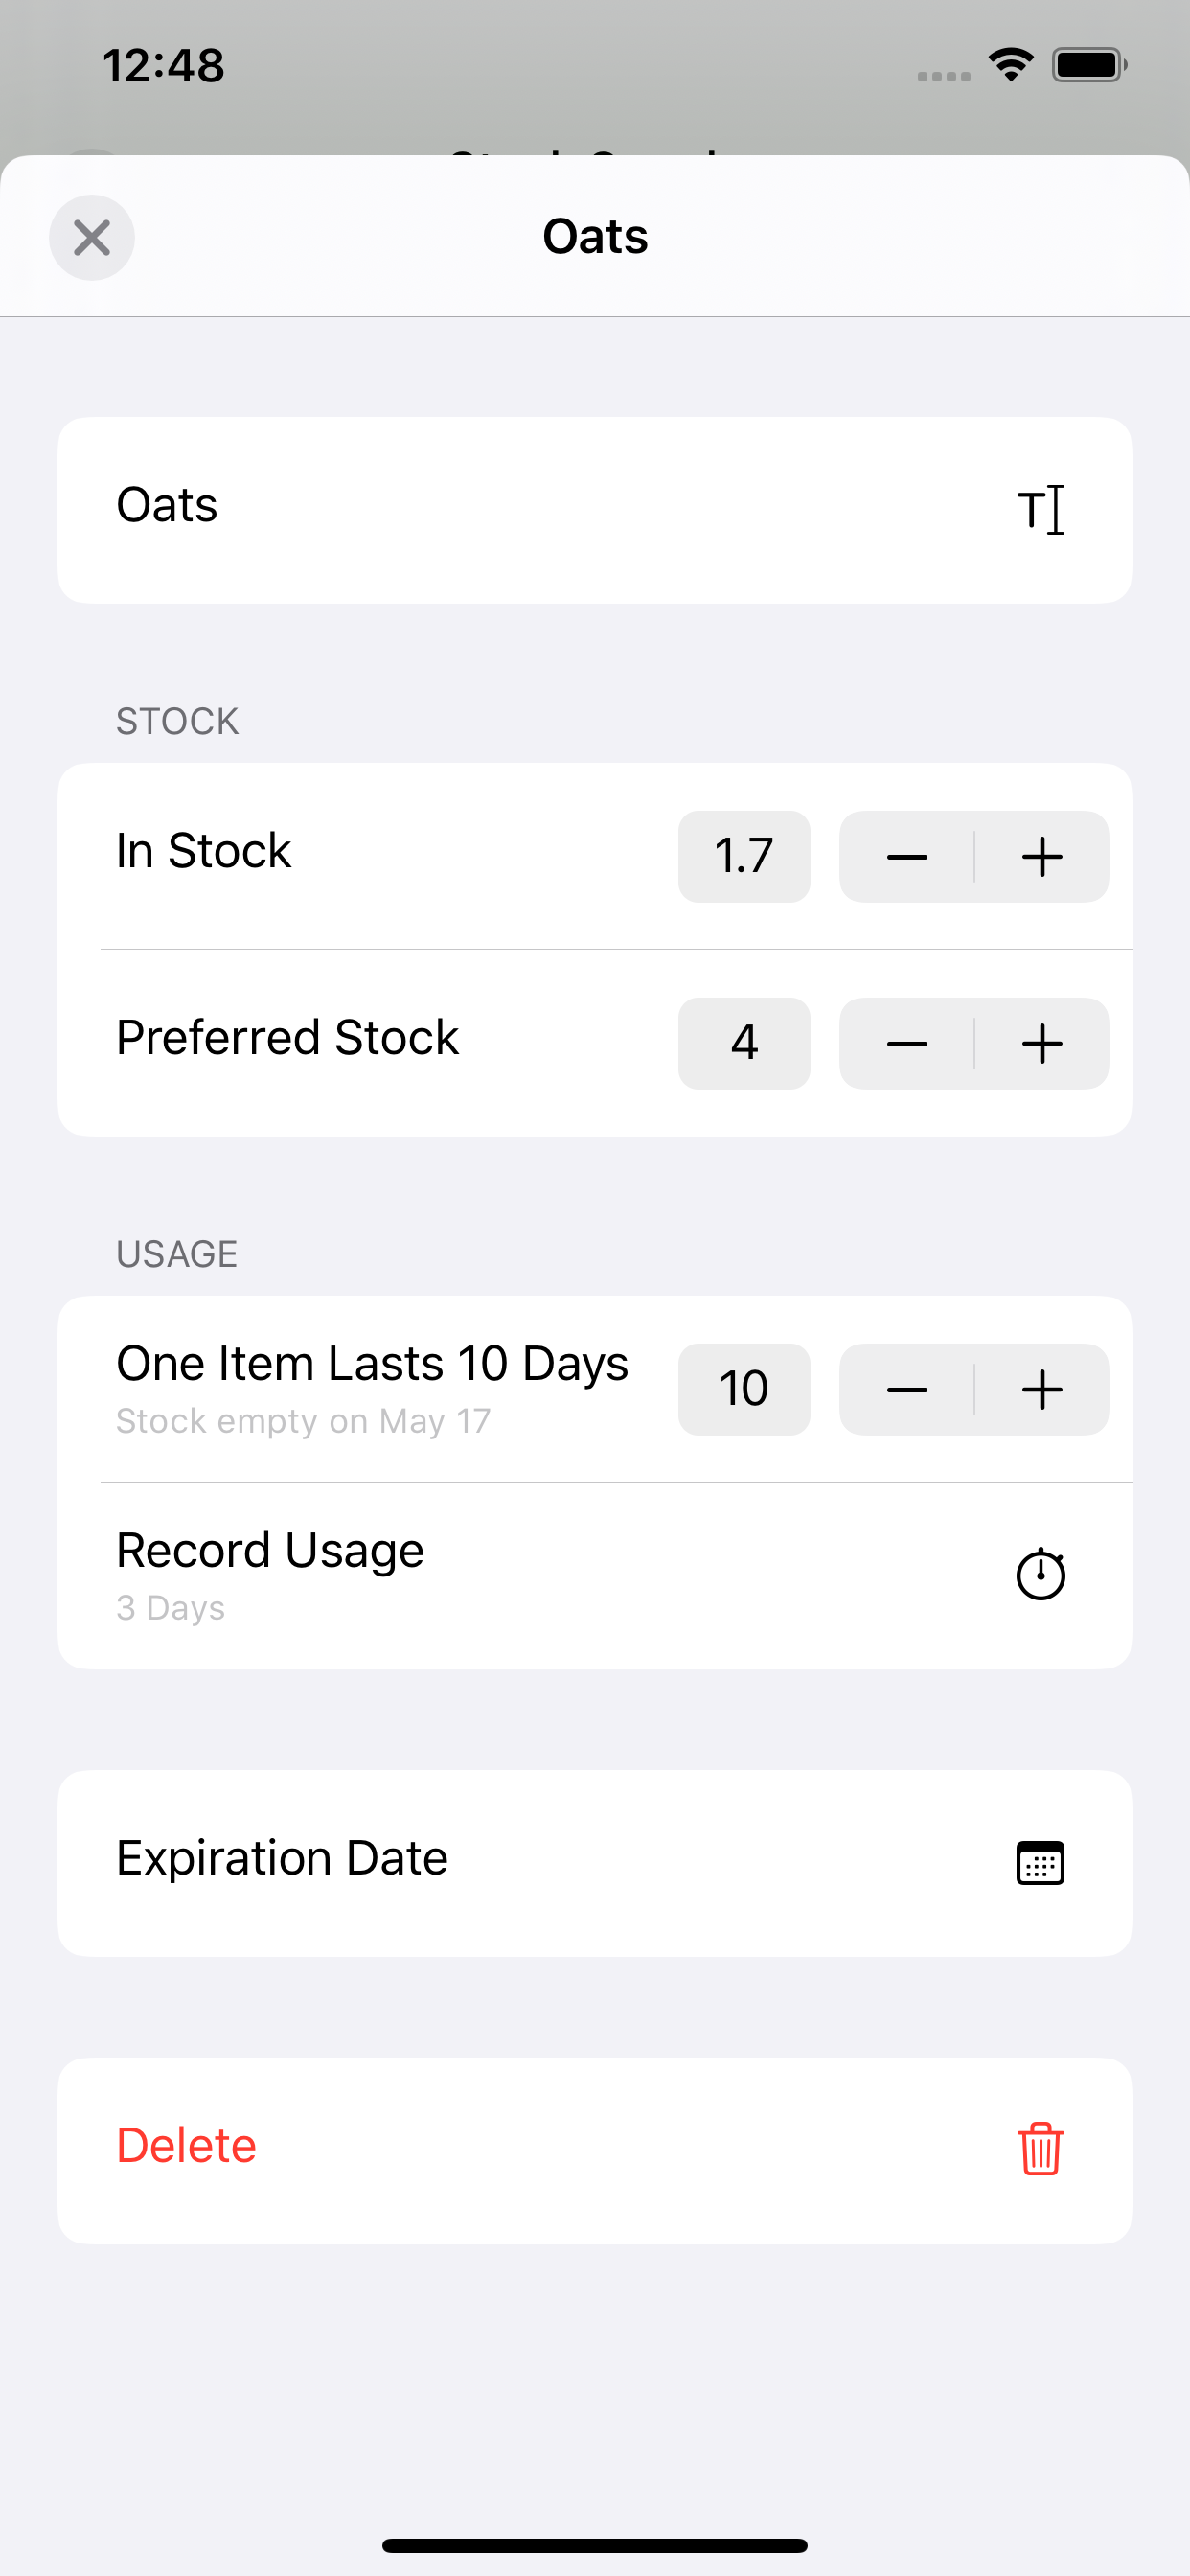Decrease Preferred Stock with minus button

point(907,1044)
